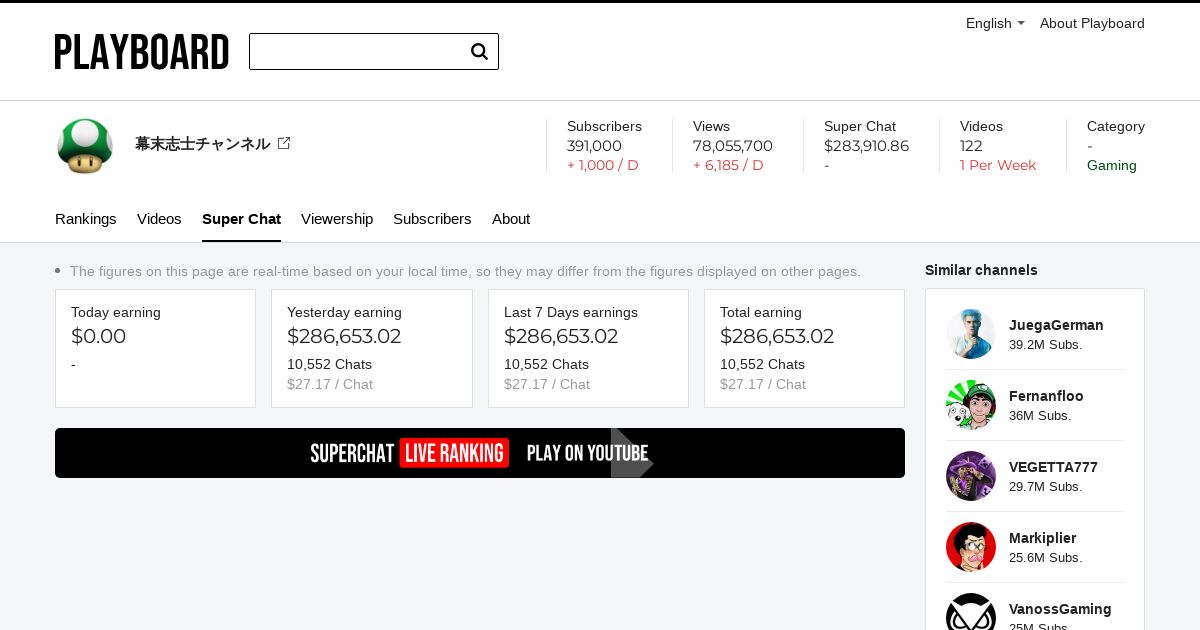Click the Gaming category link
This screenshot has height=630, width=1200.
[x=1112, y=165]
